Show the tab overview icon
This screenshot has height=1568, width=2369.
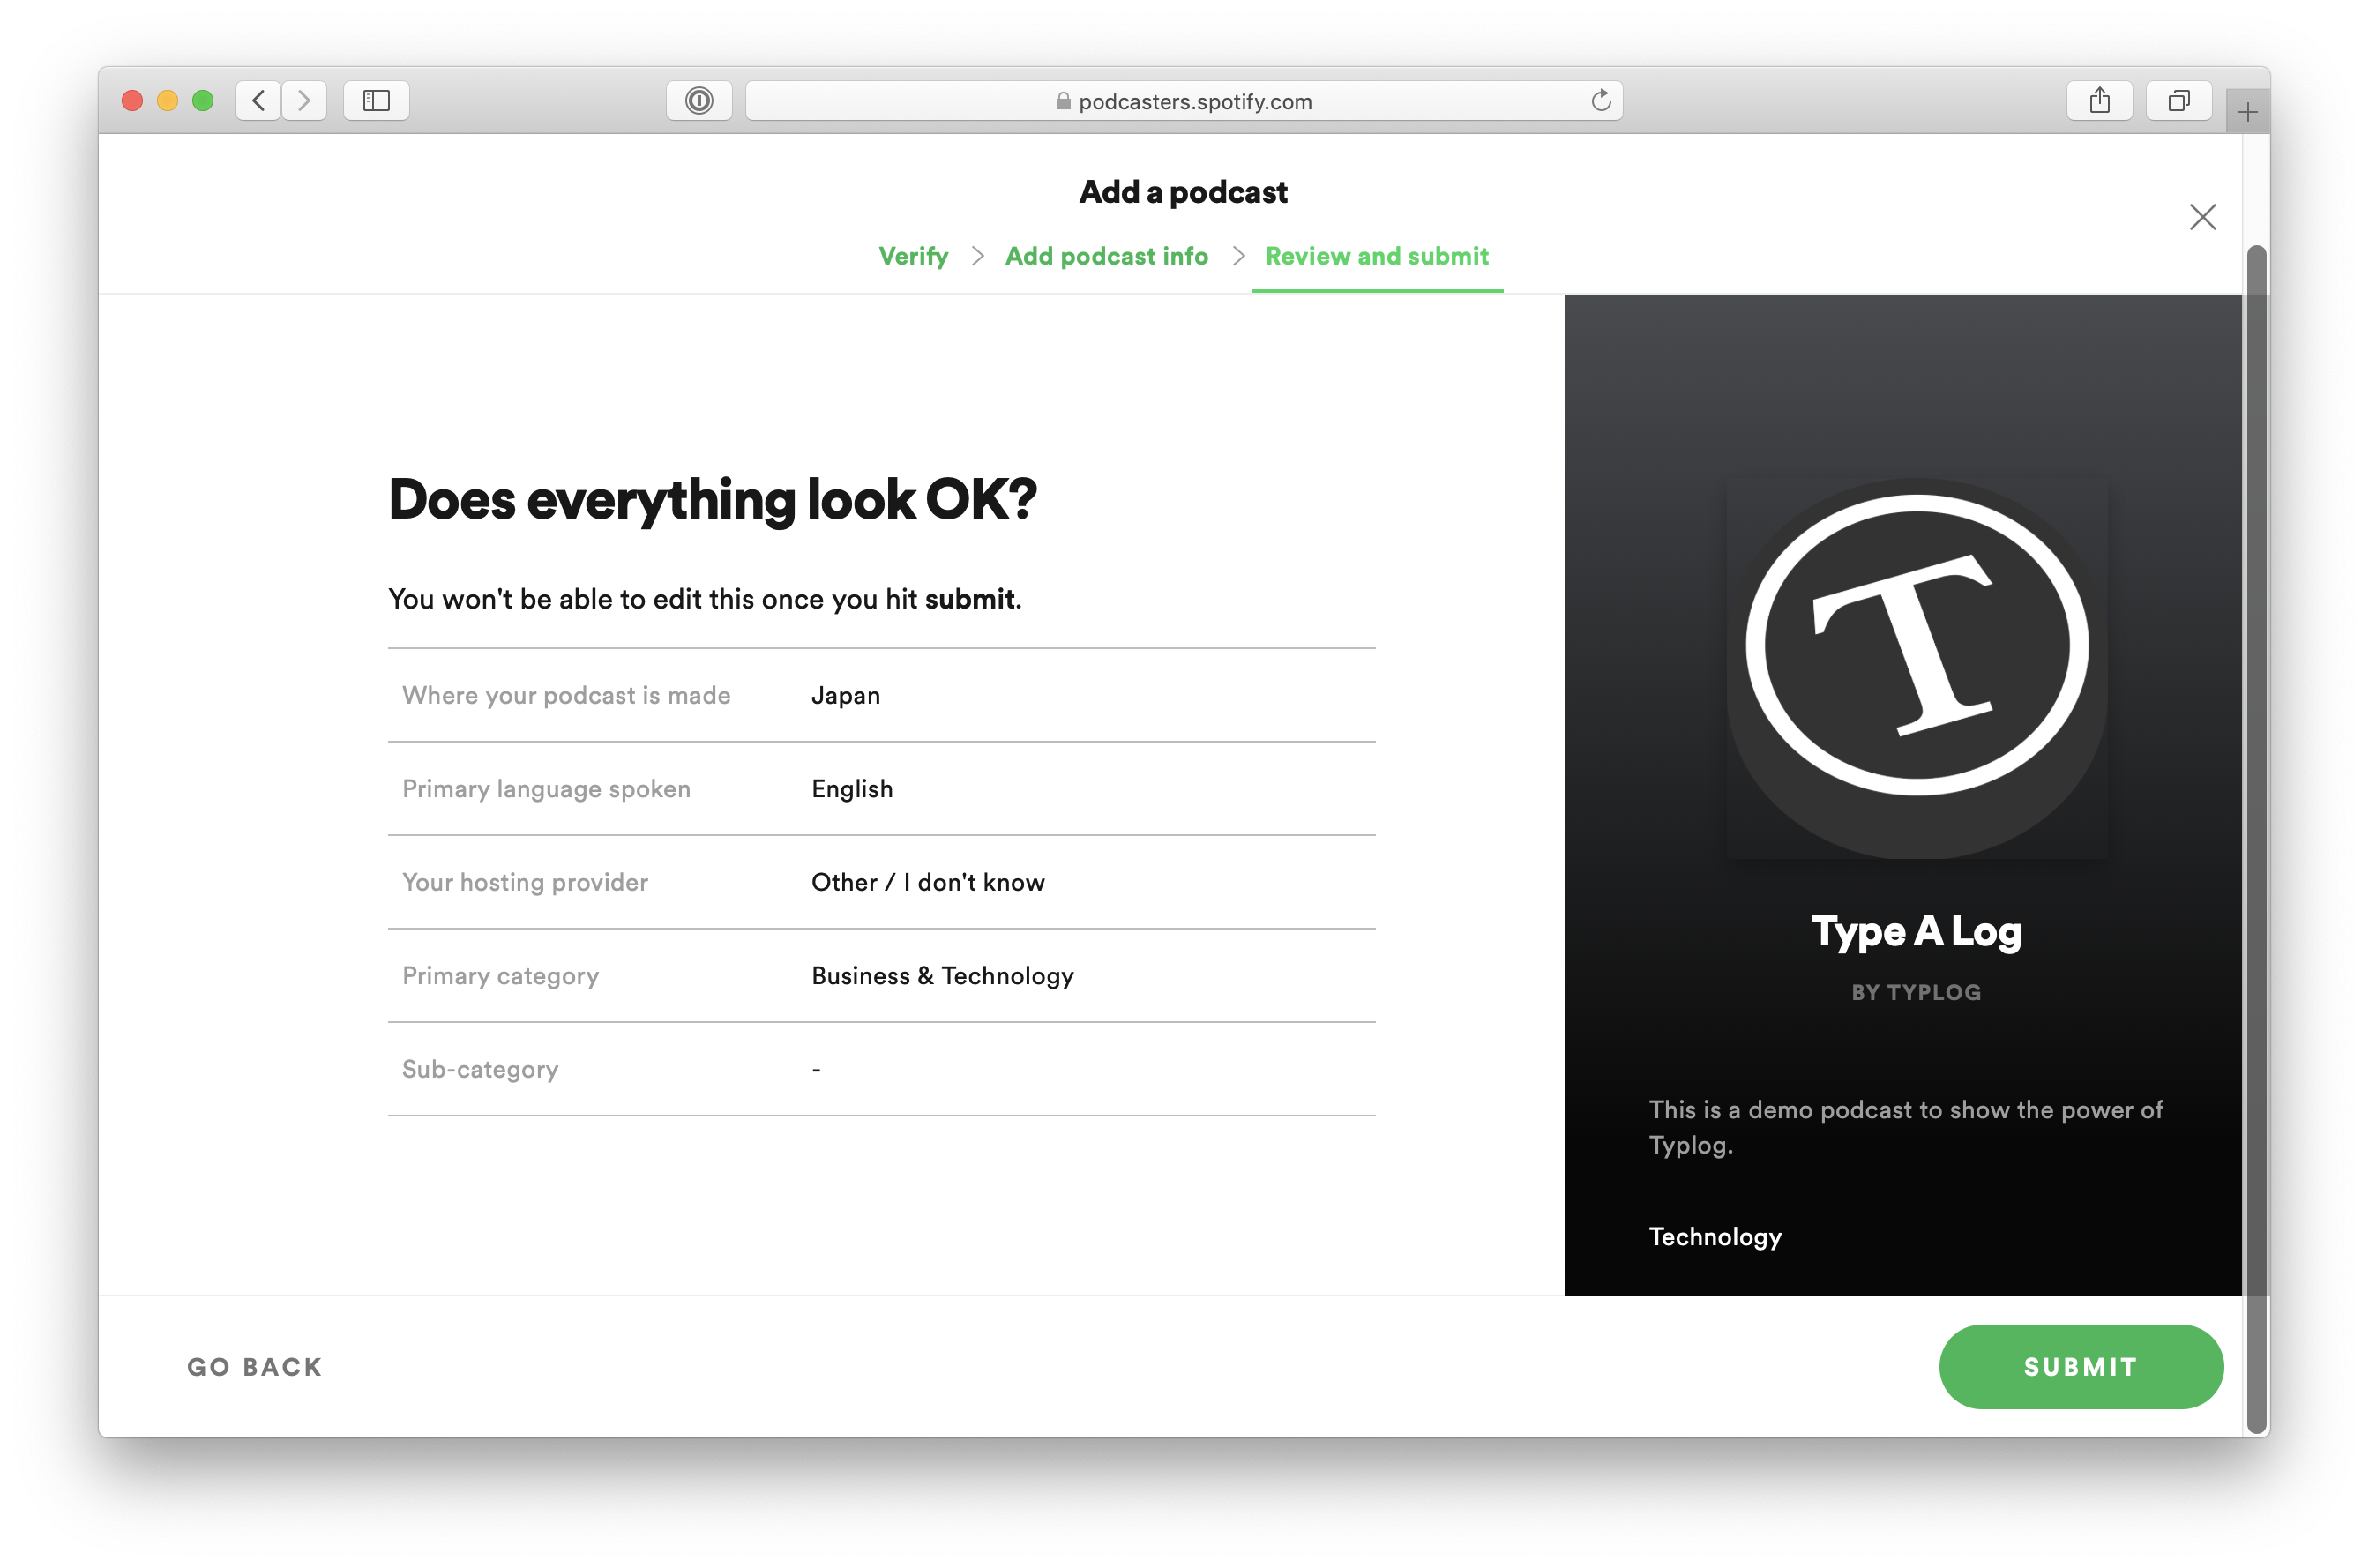click(x=2178, y=101)
